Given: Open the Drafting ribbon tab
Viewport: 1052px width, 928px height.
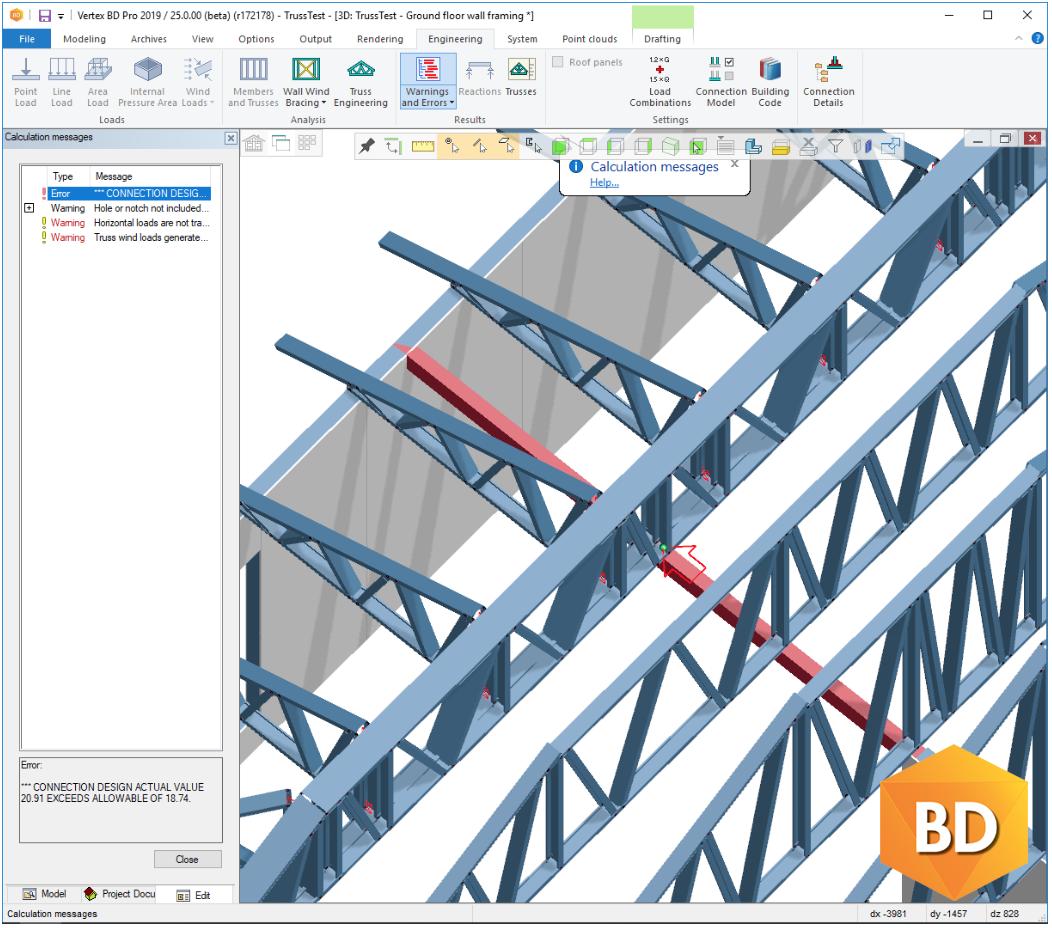Looking at the screenshot, I should pyautogui.click(x=663, y=39).
